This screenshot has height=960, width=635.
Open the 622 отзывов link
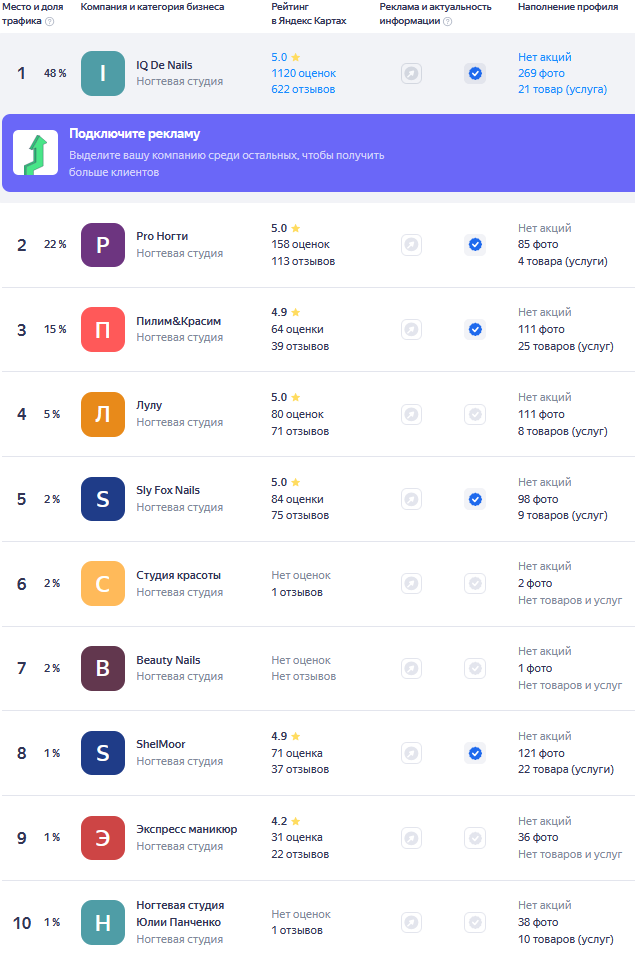tap(303, 89)
